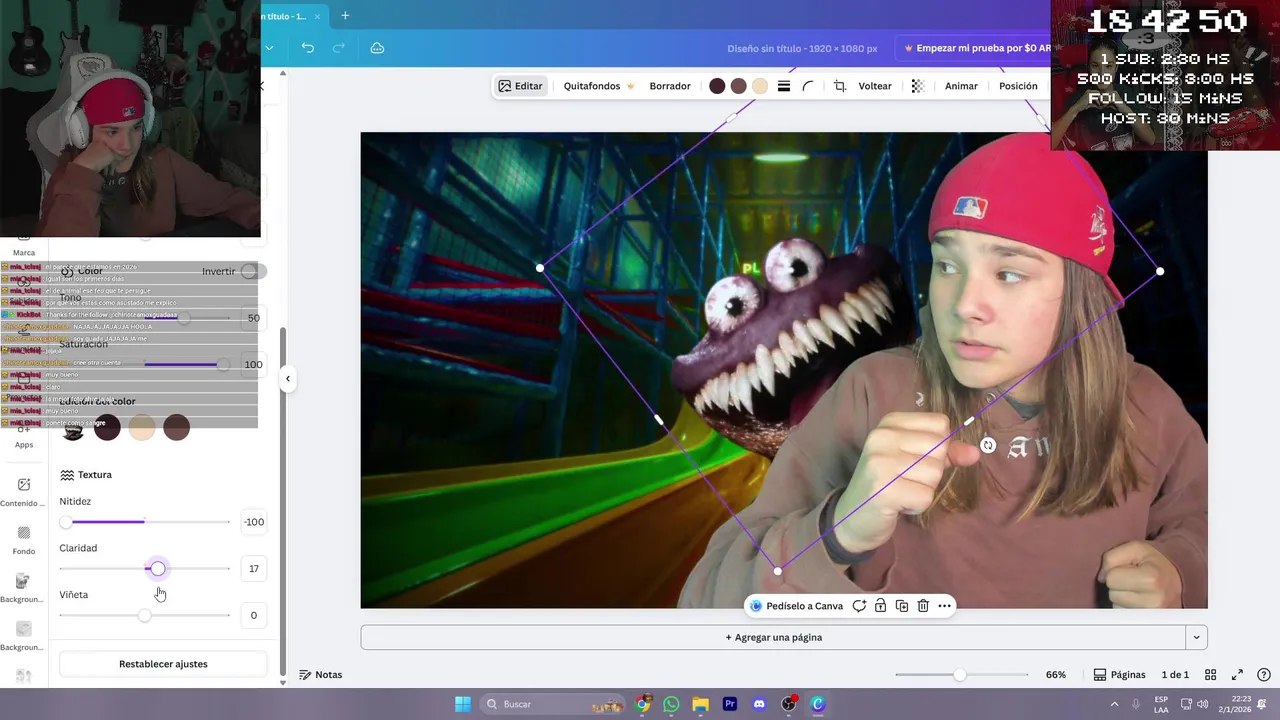Pick the dark maroon color in toolbar
The image size is (1280, 720).
[717, 86]
